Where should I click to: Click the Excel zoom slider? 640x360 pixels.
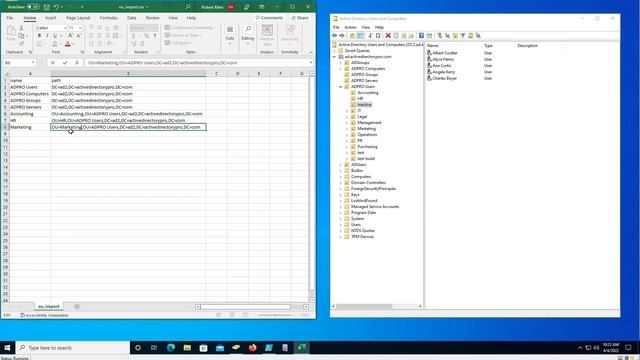[276, 315]
